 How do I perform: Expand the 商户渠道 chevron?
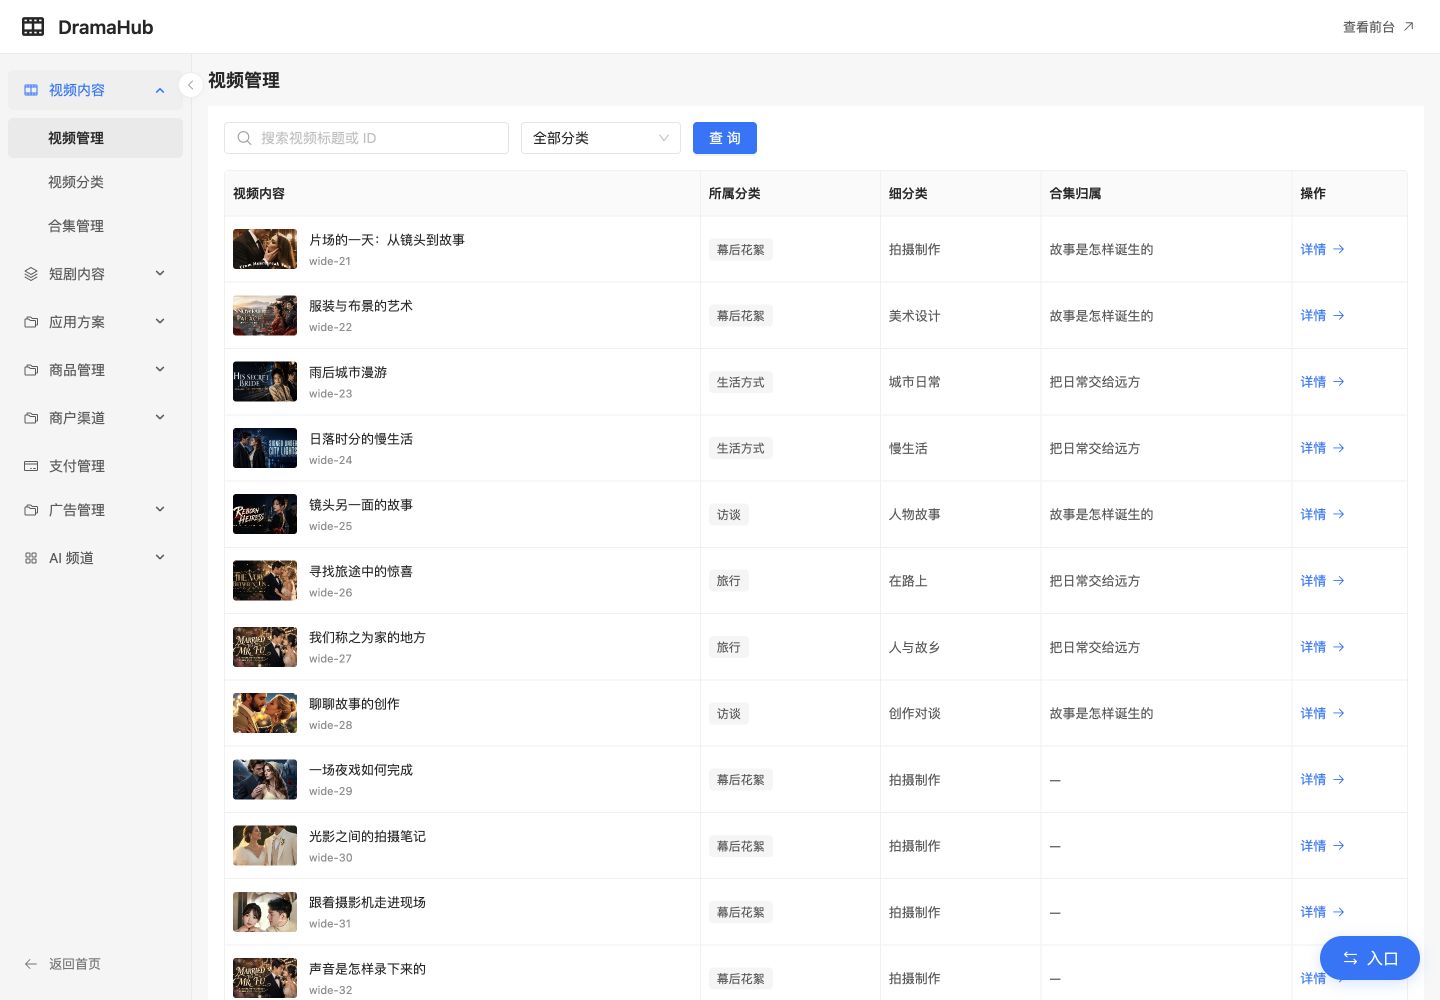[x=160, y=417]
